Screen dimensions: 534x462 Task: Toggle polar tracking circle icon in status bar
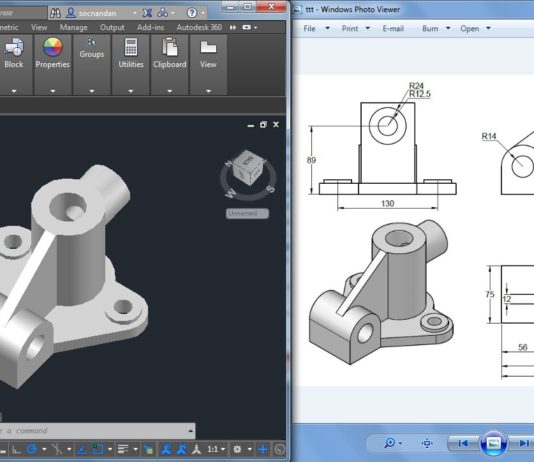pyautogui.click(x=32, y=449)
